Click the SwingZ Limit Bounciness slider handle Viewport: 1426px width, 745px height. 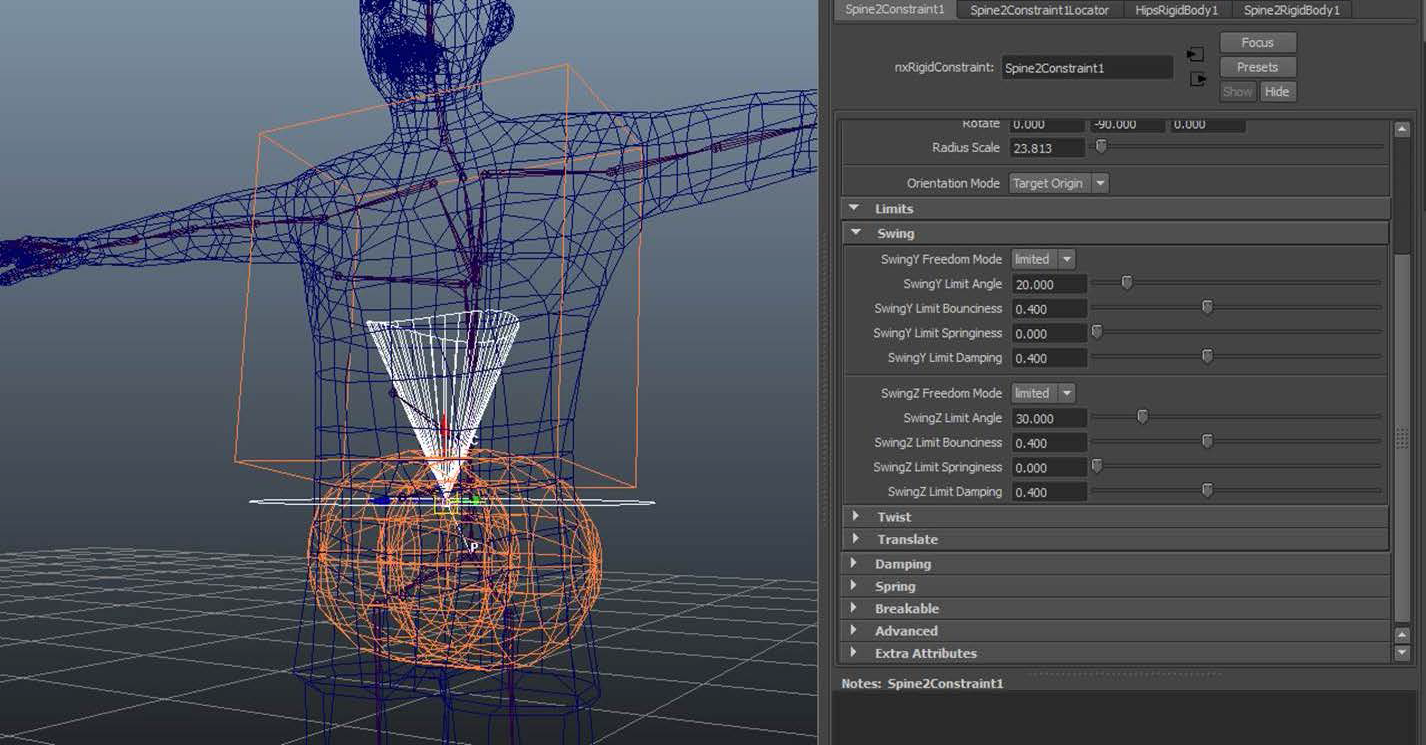[x=1207, y=441]
